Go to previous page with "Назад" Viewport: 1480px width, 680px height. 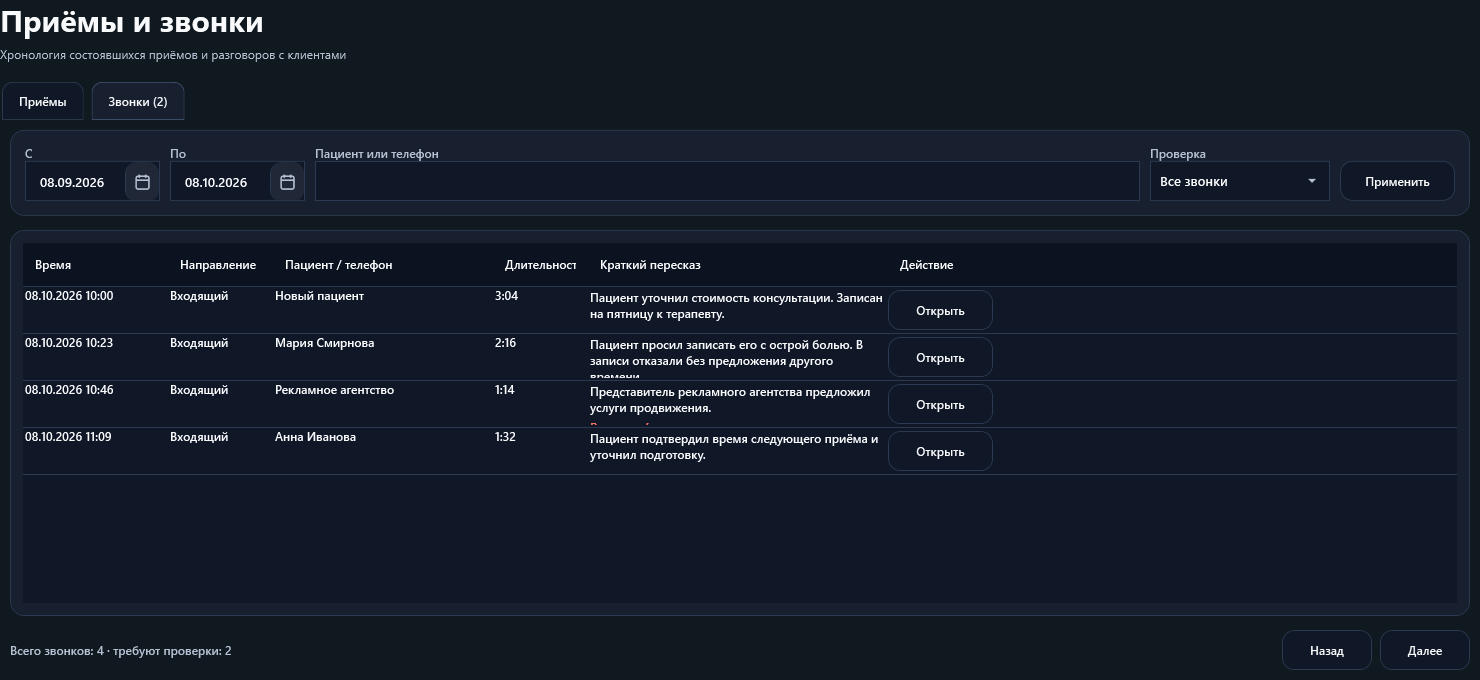click(1326, 650)
